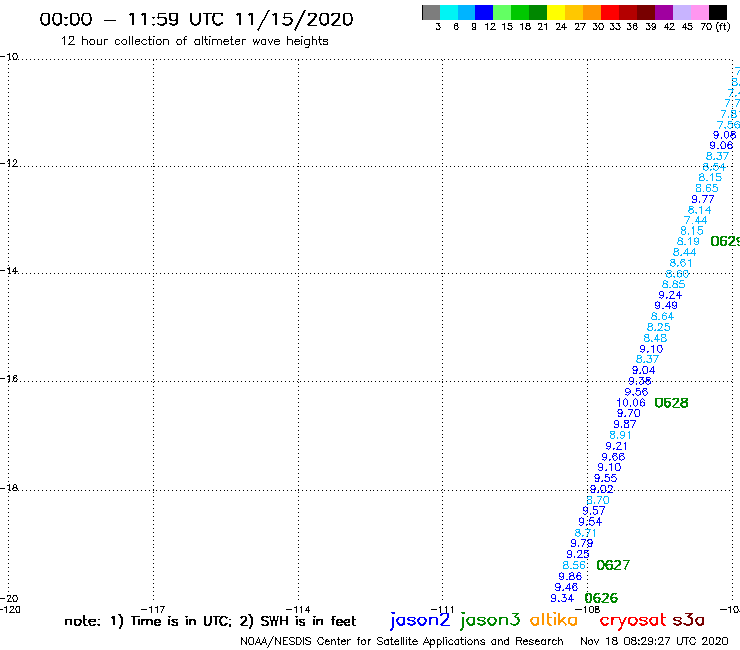The image size is (740, 650).
Task: Click the title '00:00 – 11:59 UTC 11/15/2020'
Action: pyautogui.click(x=196, y=20)
